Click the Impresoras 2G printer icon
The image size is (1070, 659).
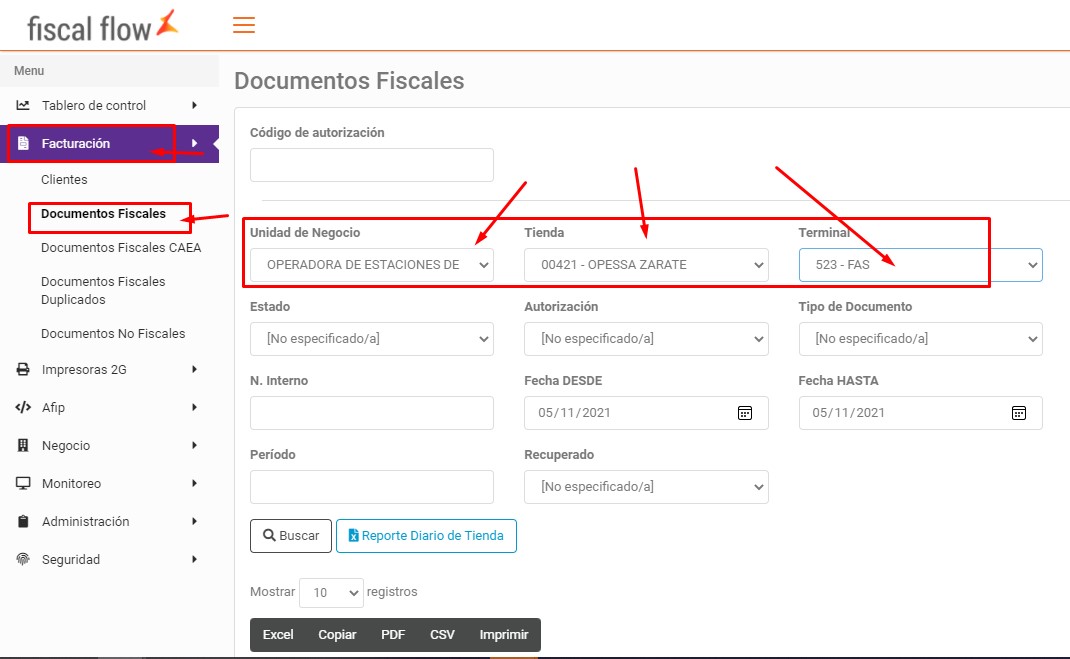pos(23,370)
